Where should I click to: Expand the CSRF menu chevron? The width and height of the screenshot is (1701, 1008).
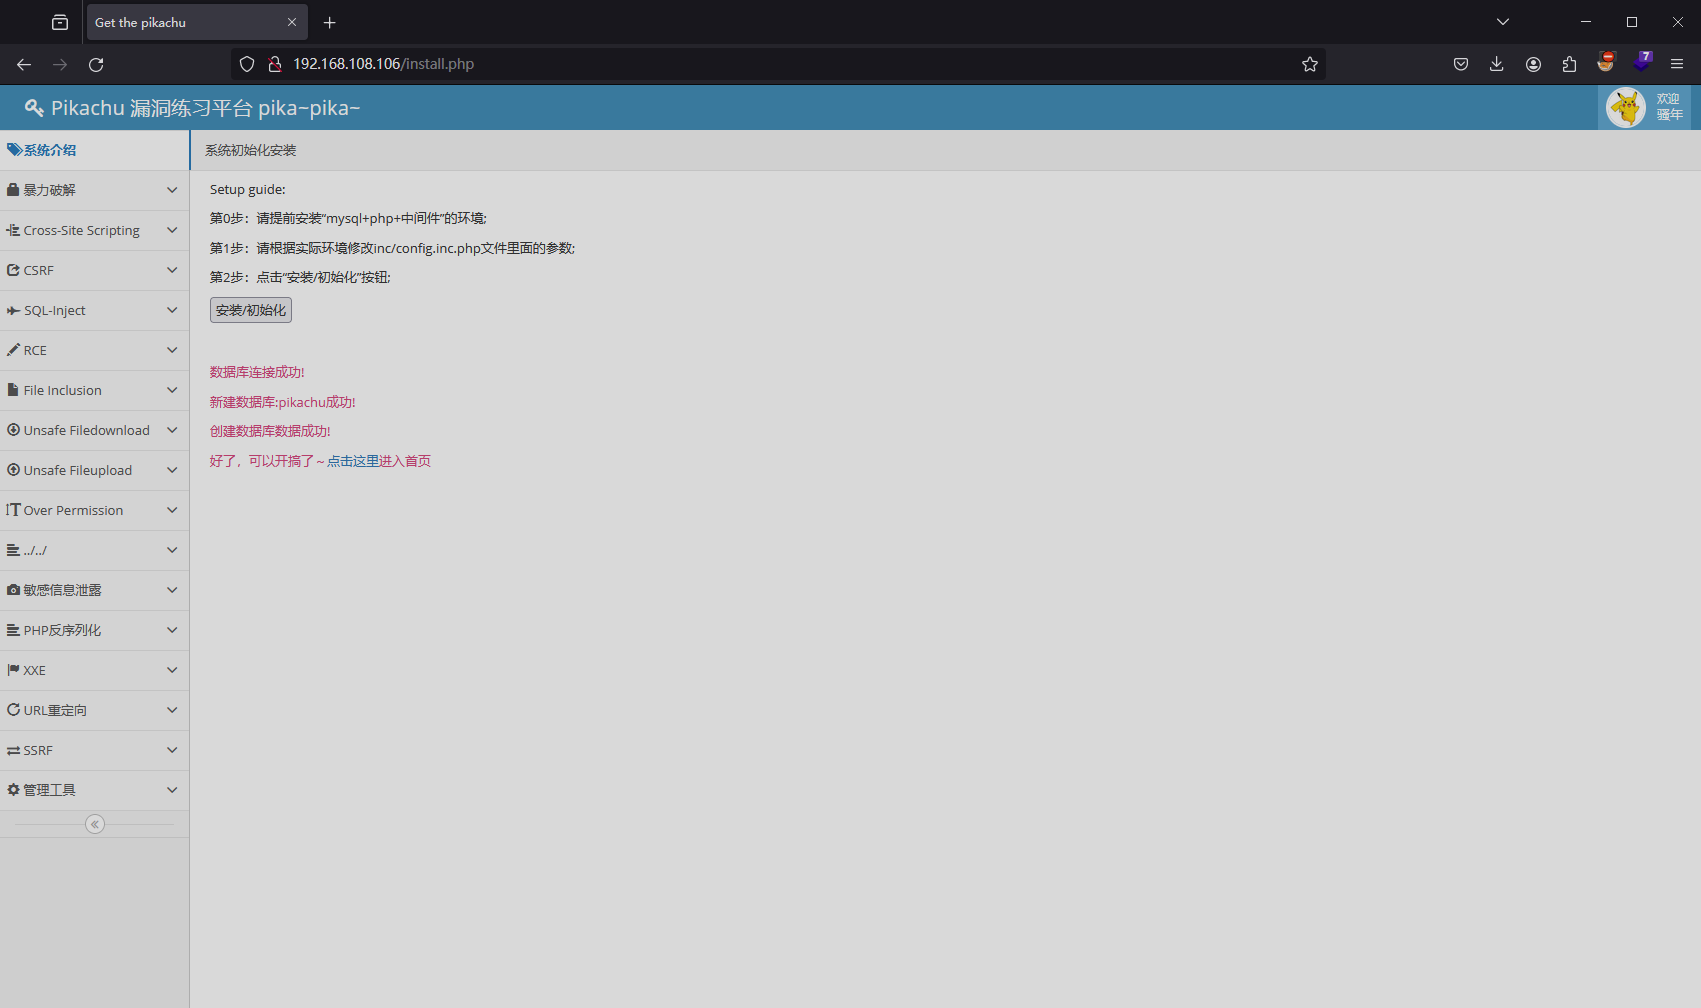[x=172, y=270]
